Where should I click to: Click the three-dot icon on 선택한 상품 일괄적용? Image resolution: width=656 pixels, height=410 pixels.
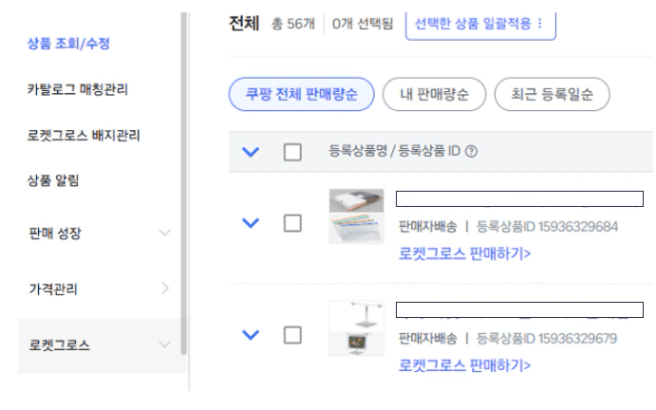540,24
